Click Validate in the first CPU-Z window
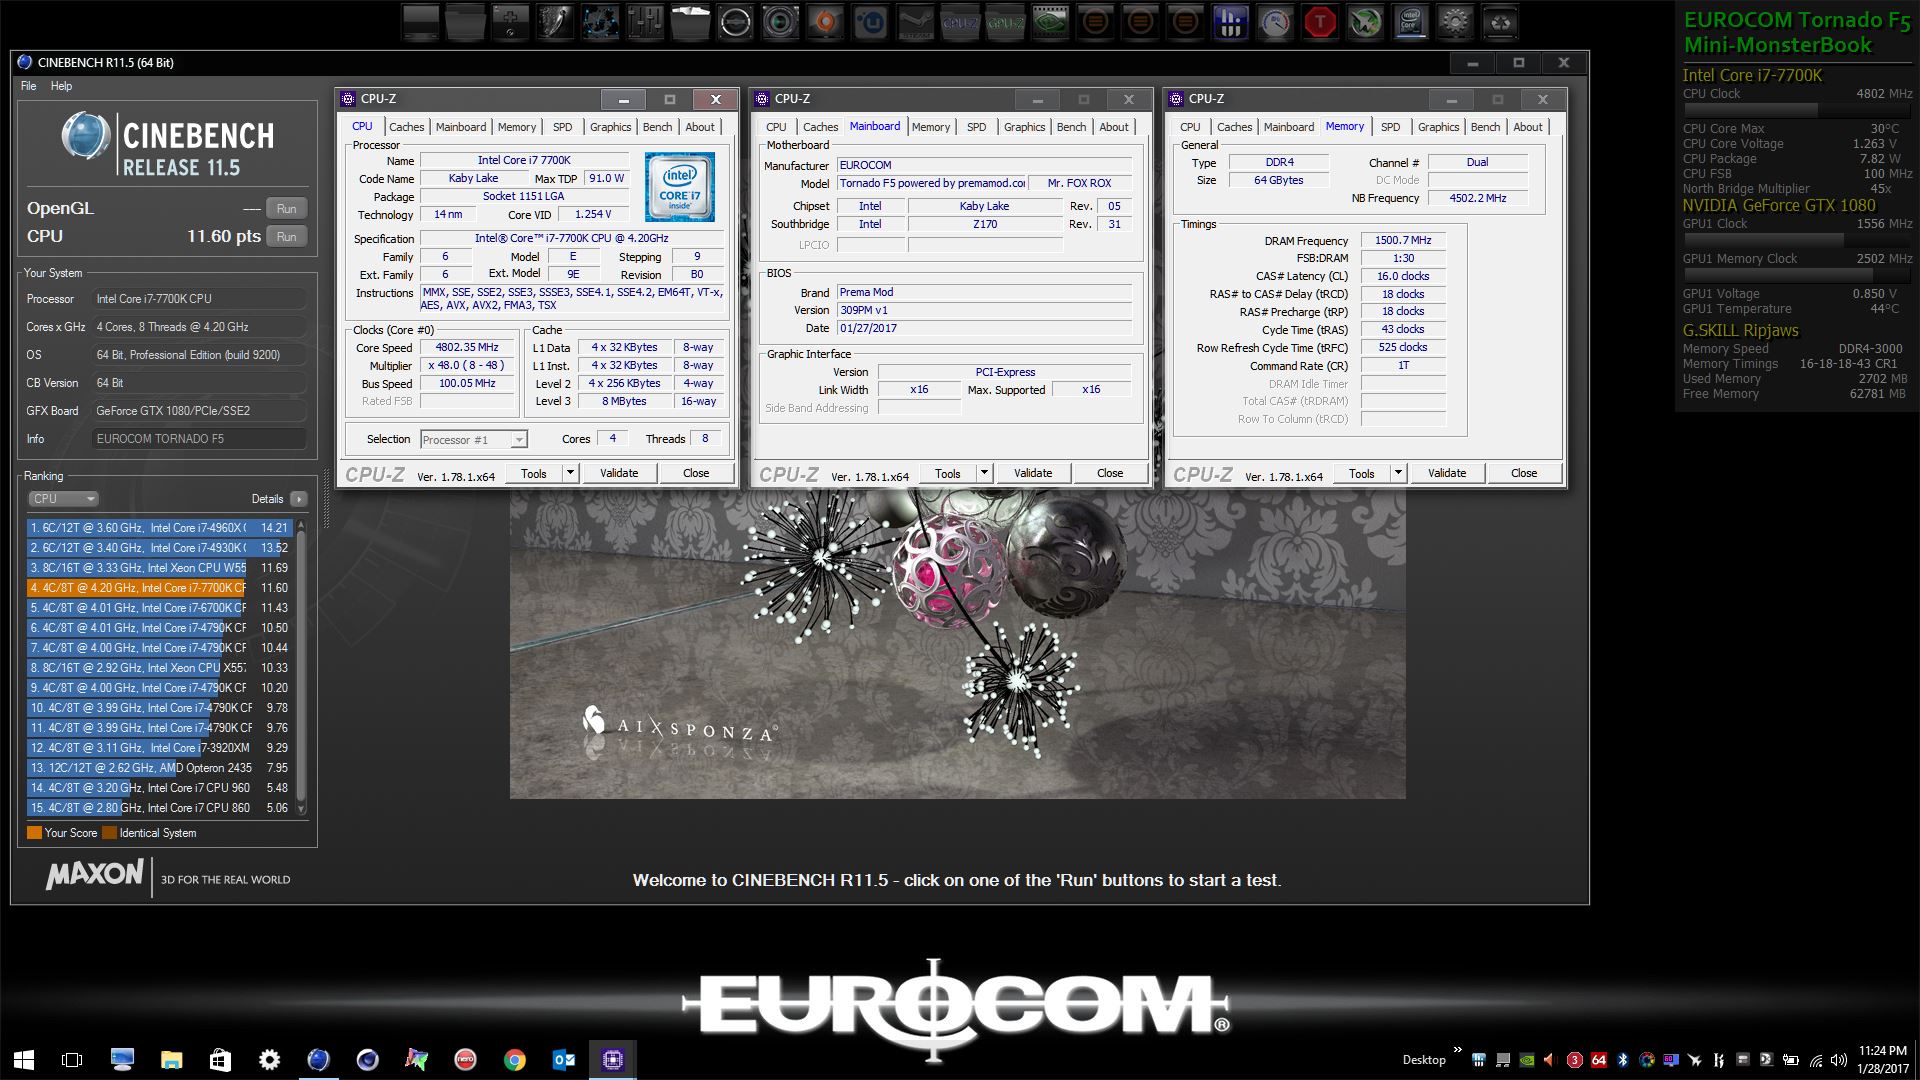1920x1080 pixels. 619,473
